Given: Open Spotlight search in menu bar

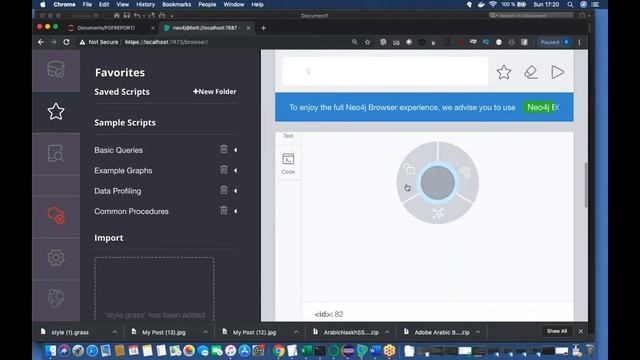Looking at the screenshot, I should pos(570,4).
